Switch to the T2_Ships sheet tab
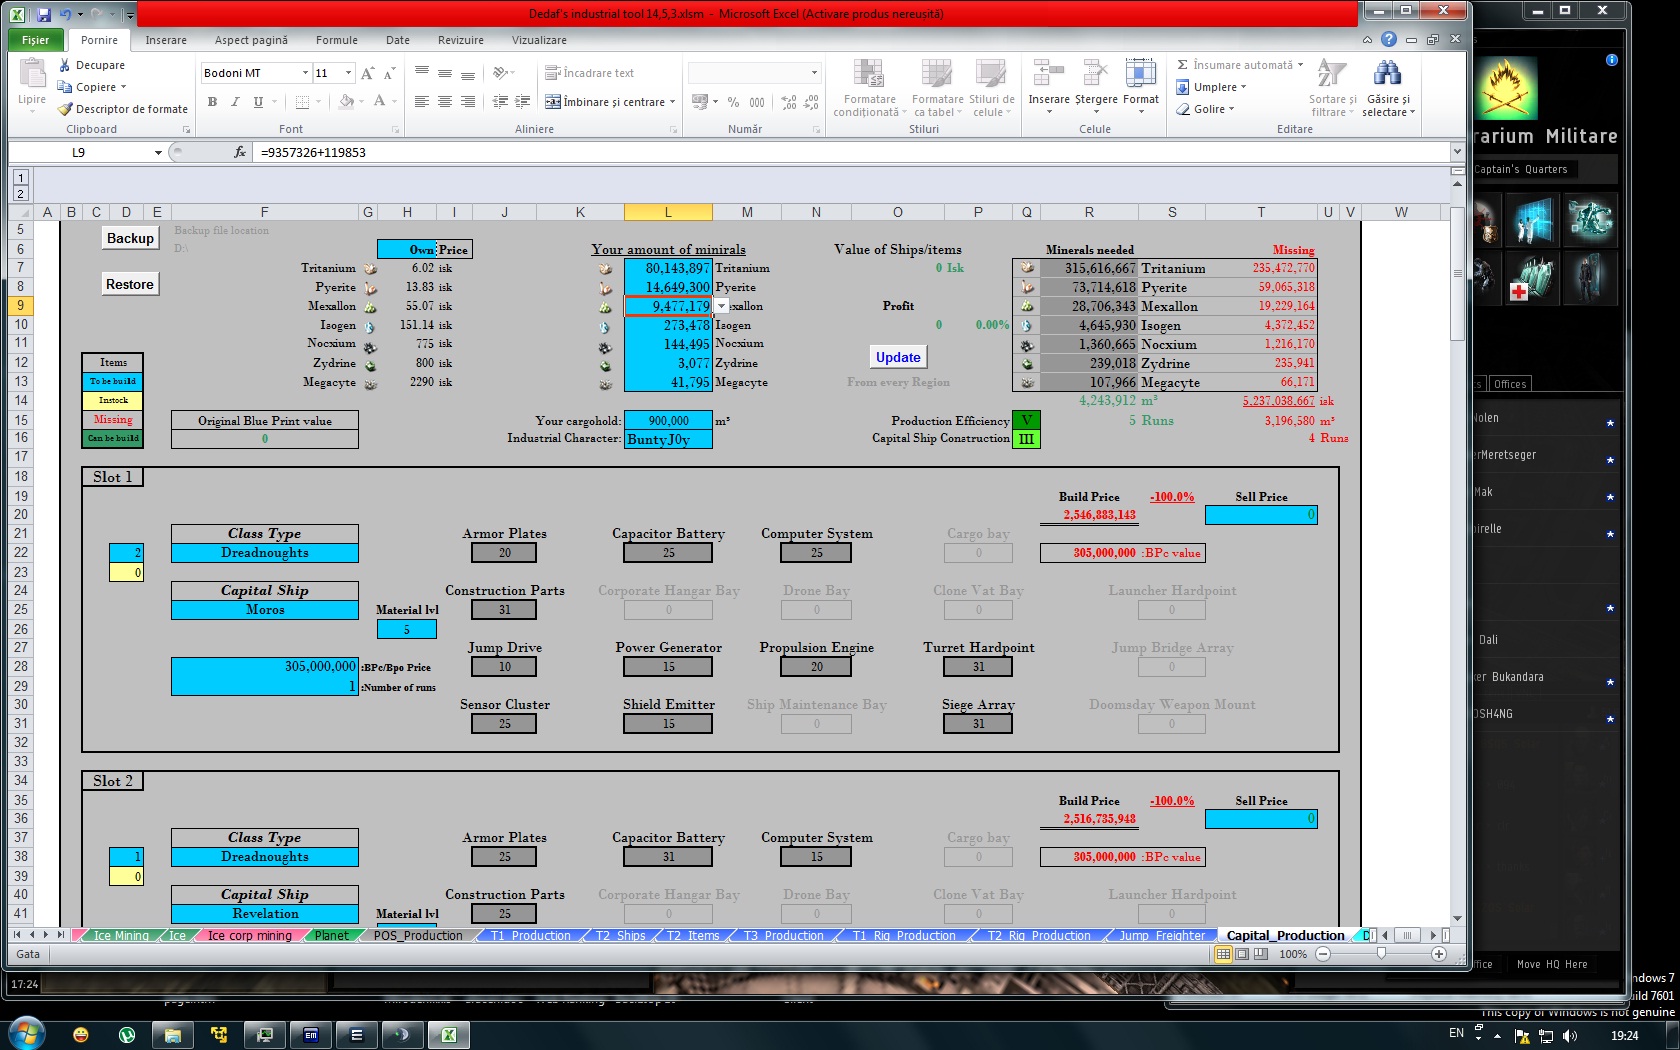 (620, 936)
